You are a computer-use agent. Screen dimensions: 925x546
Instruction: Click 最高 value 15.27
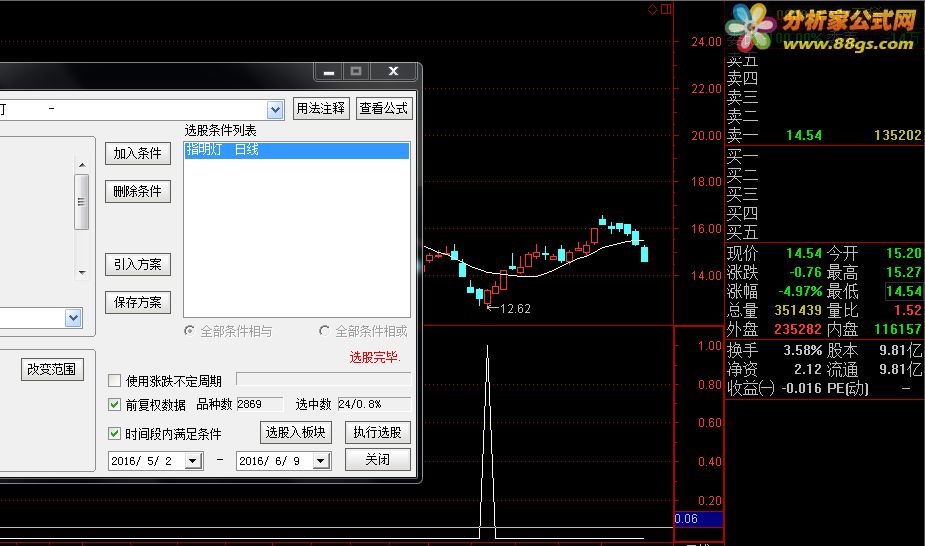click(903, 272)
